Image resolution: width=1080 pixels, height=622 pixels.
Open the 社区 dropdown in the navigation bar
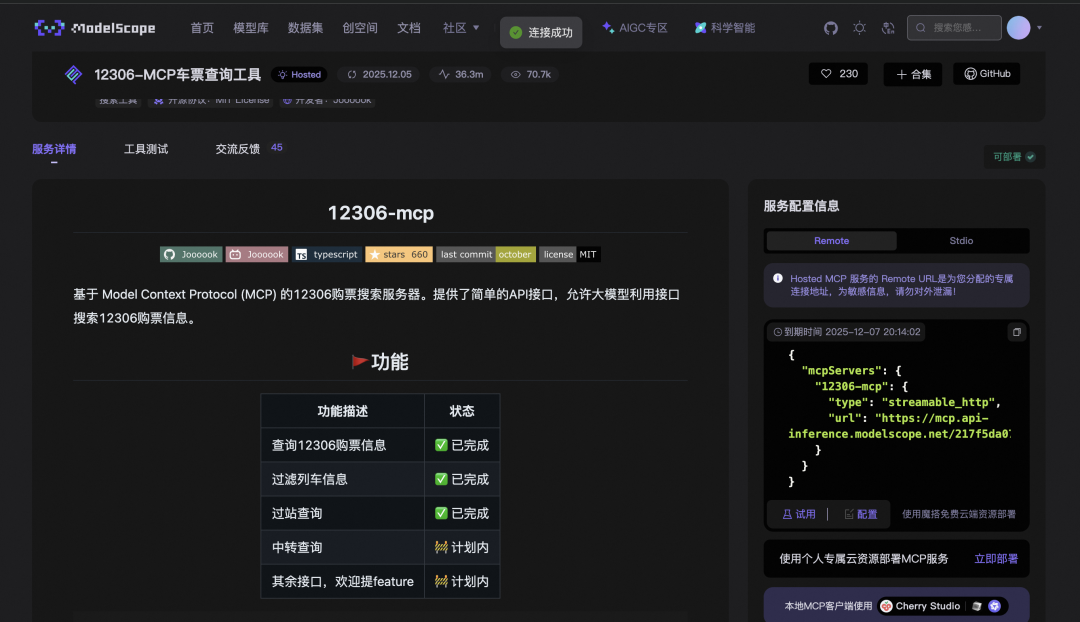(459, 27)
